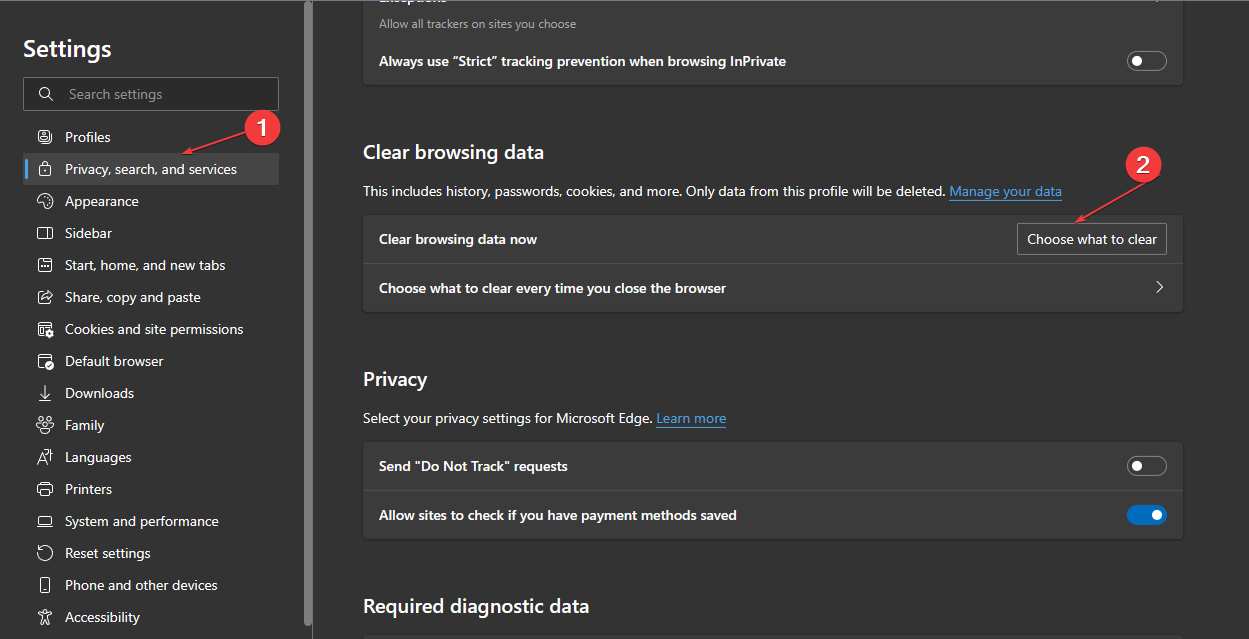Open Start, home, and new tabs
The width and height of the screenshot is (1249, 639).
(x=145, y=265)
